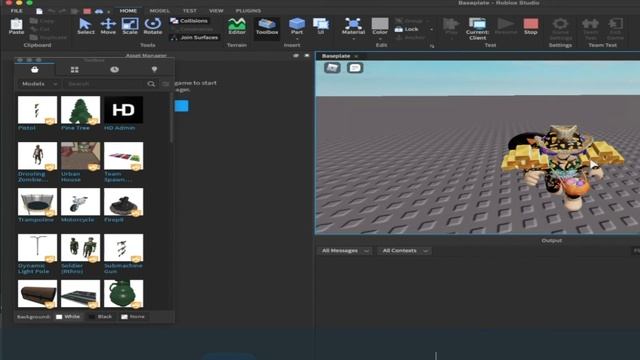Image resolution: width=640 pixels, height=360 pixels.
Task: Expand the Lock tool dropdown arrow
Action: (x=431, y=29)
